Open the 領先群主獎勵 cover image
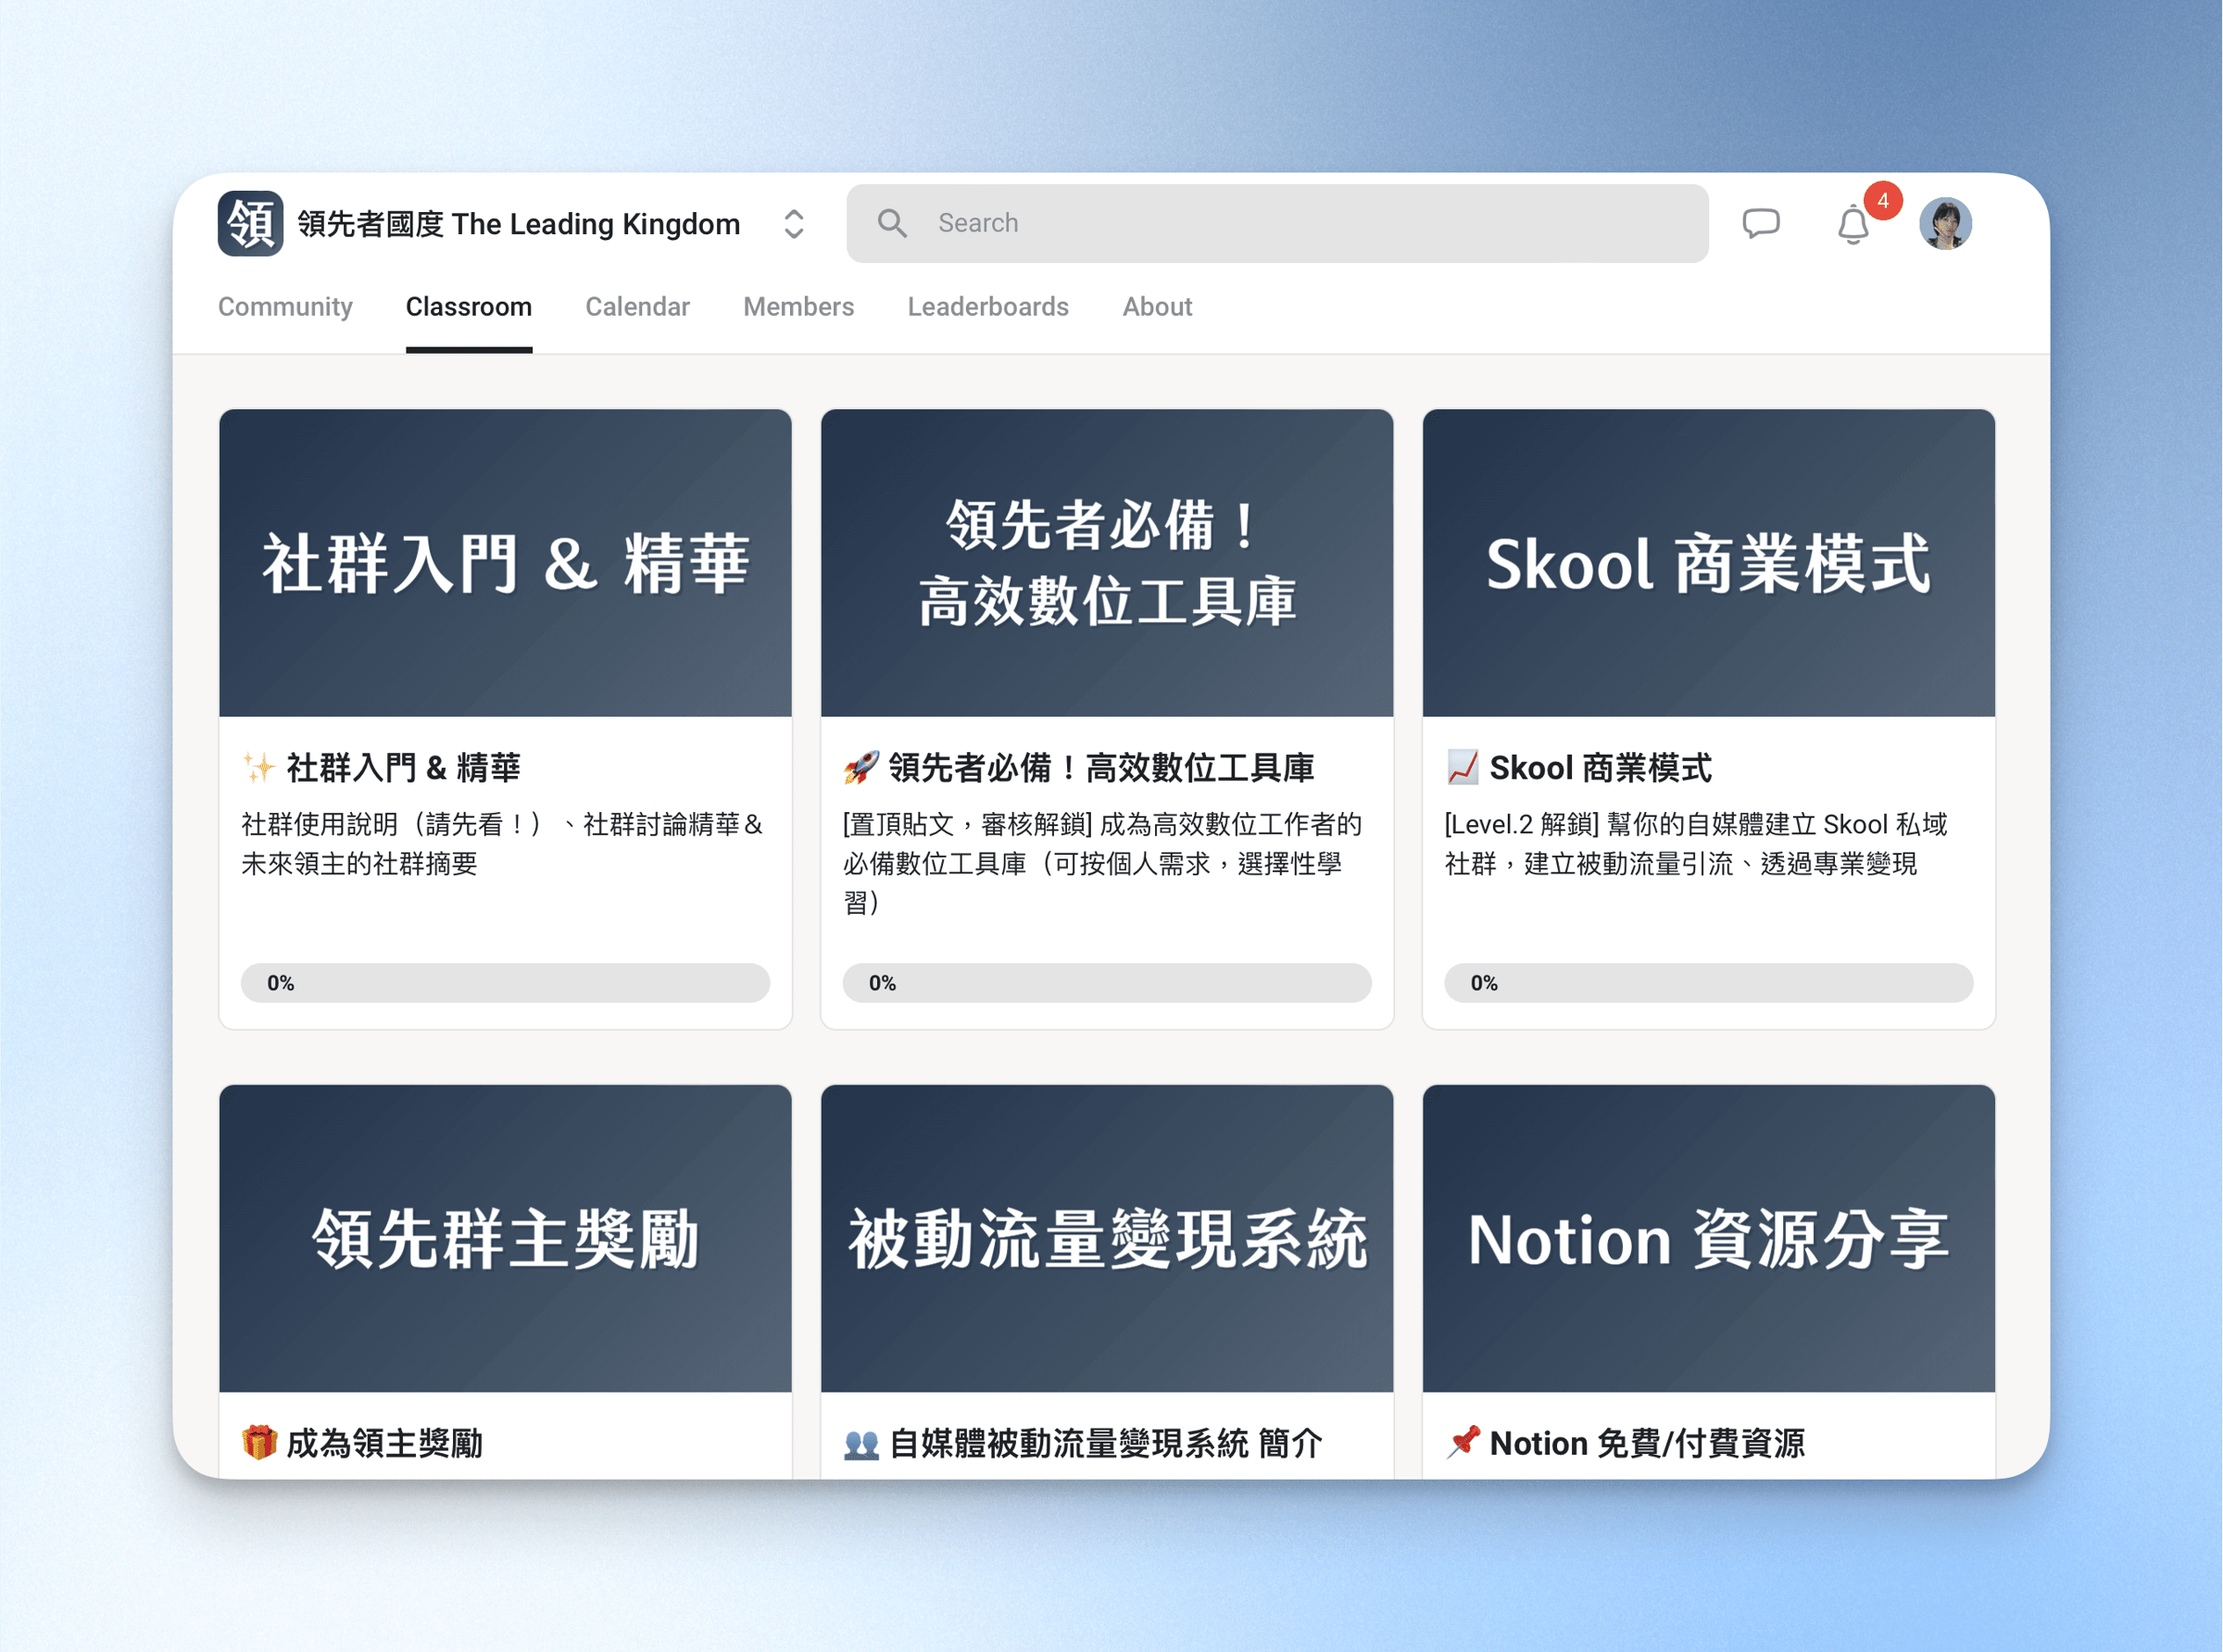 (505, 1238)
